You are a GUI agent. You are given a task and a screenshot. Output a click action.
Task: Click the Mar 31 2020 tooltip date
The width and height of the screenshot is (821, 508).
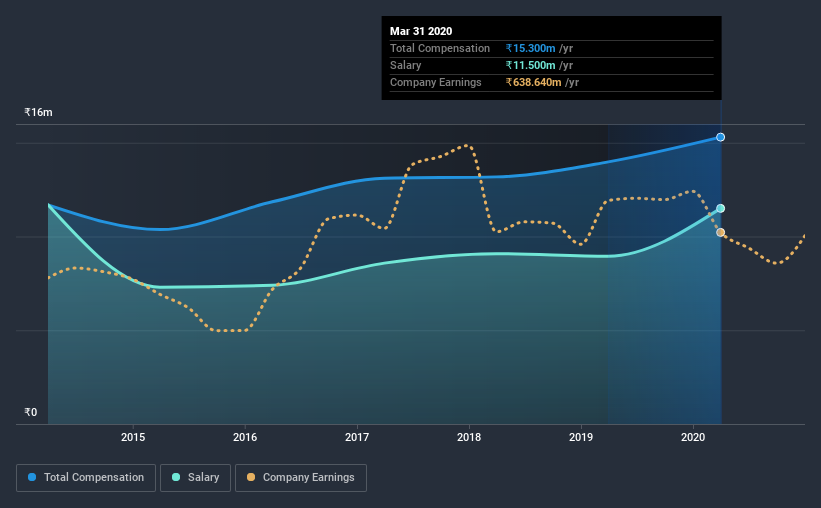pyautogui.click(x=421, y=31)
